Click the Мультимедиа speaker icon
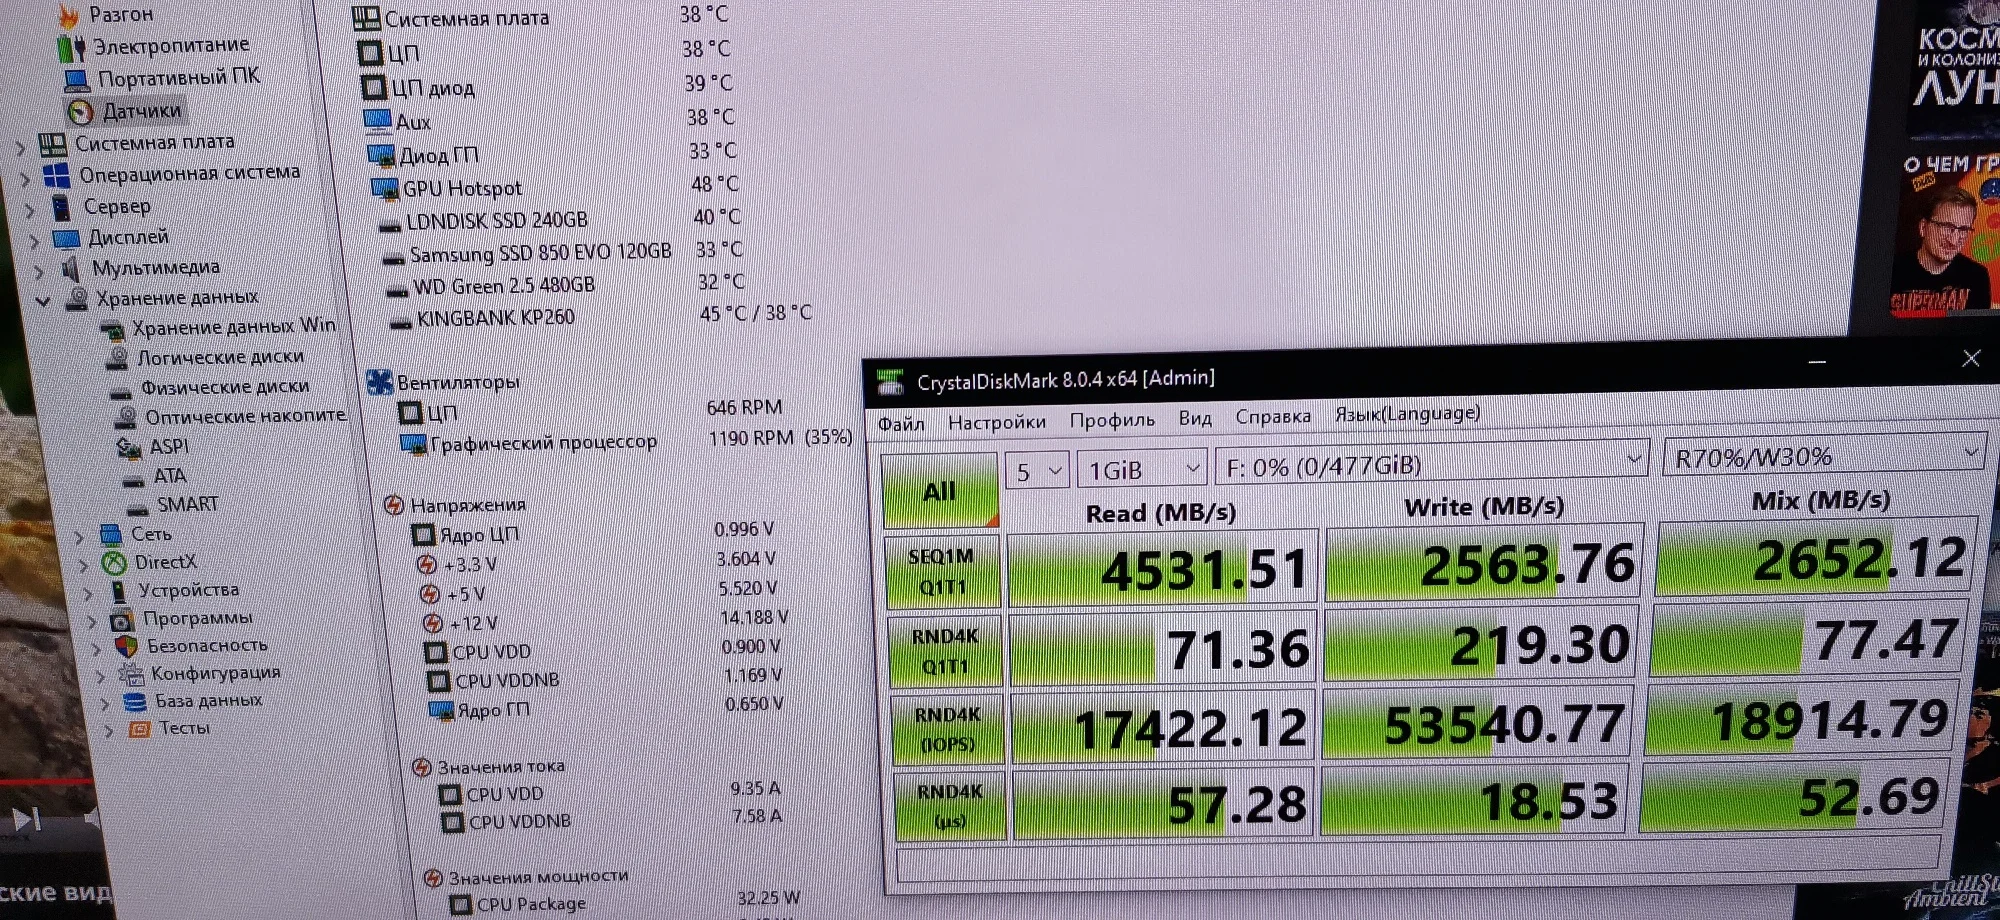2000x920 pixels. click(x=70, y=269)
